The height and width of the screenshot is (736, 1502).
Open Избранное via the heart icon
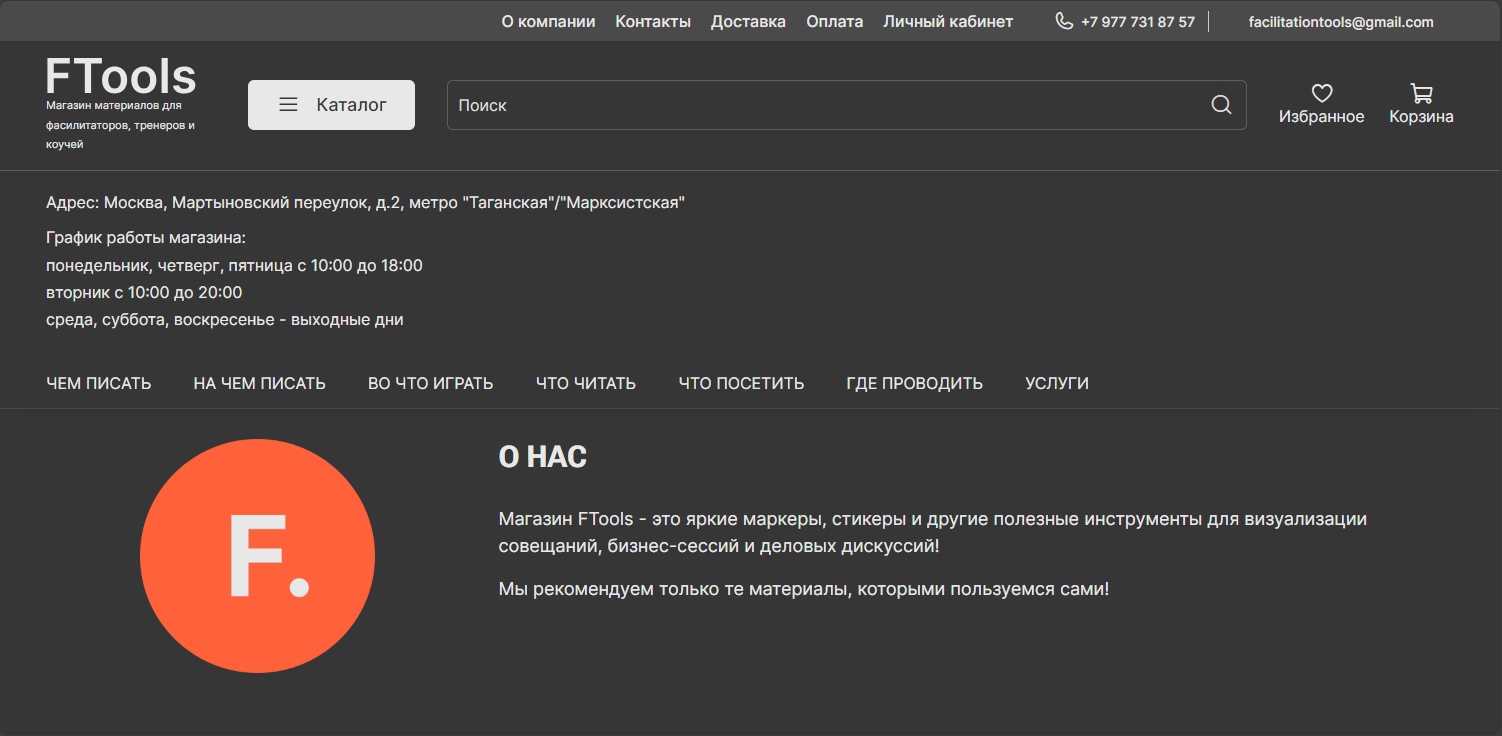pos(1322,93)
